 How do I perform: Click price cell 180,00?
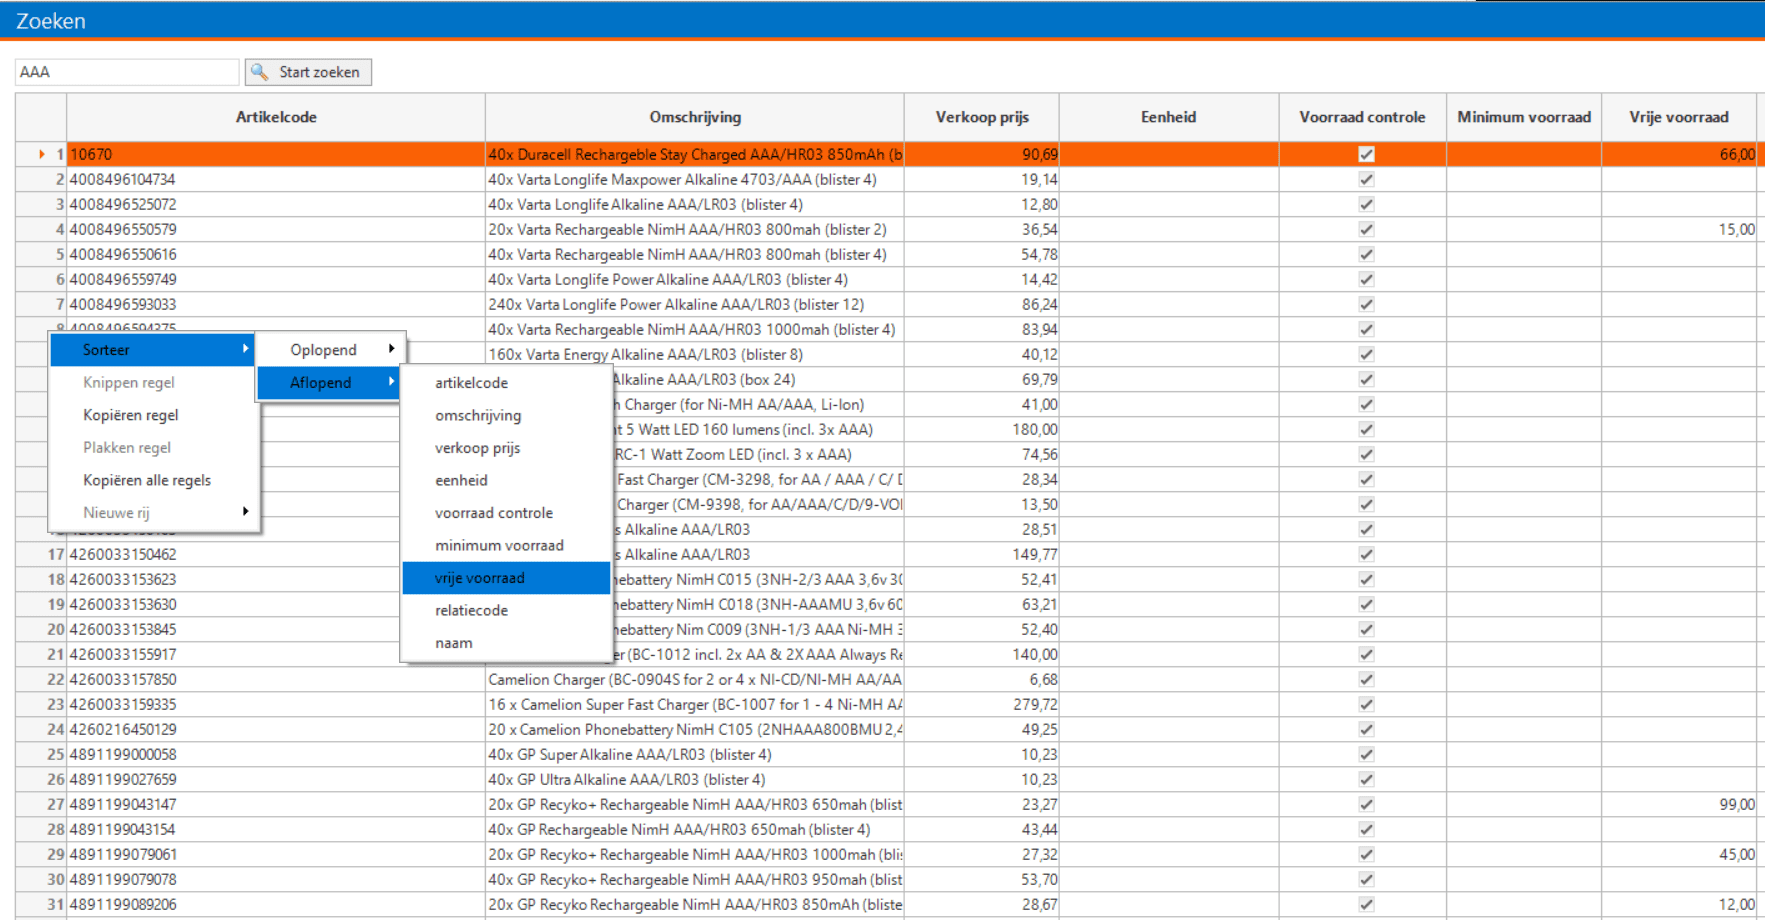(982, 429)
